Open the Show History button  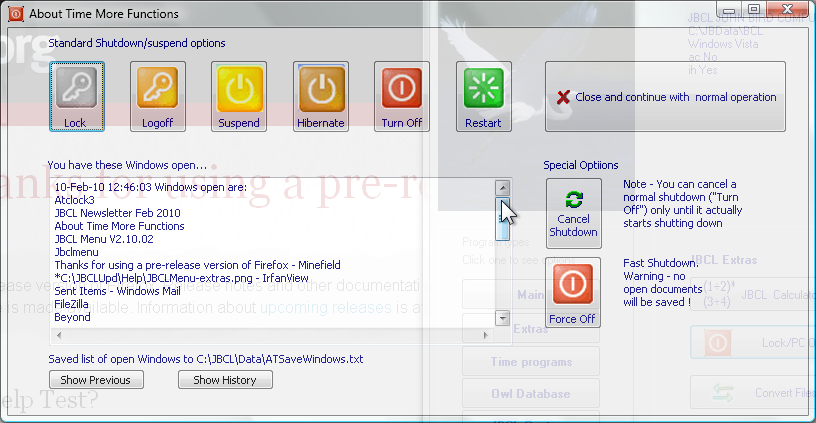[x=225, y=380]
